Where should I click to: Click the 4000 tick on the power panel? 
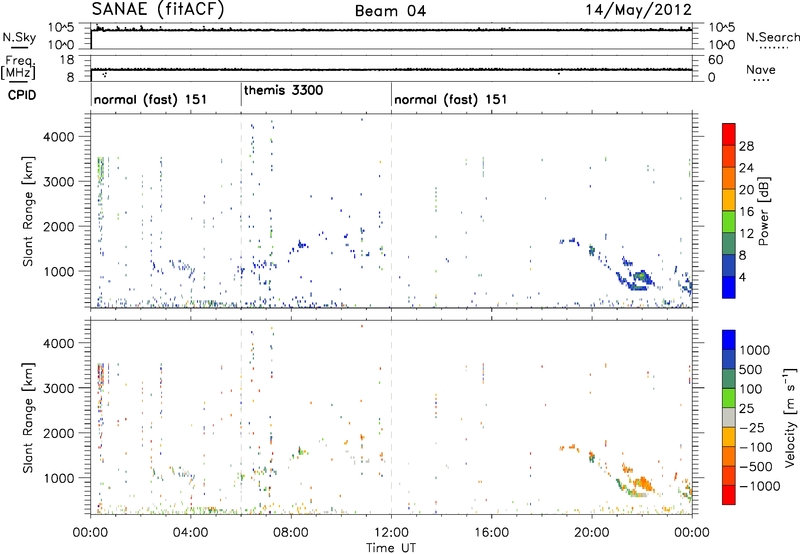point(59,137)
